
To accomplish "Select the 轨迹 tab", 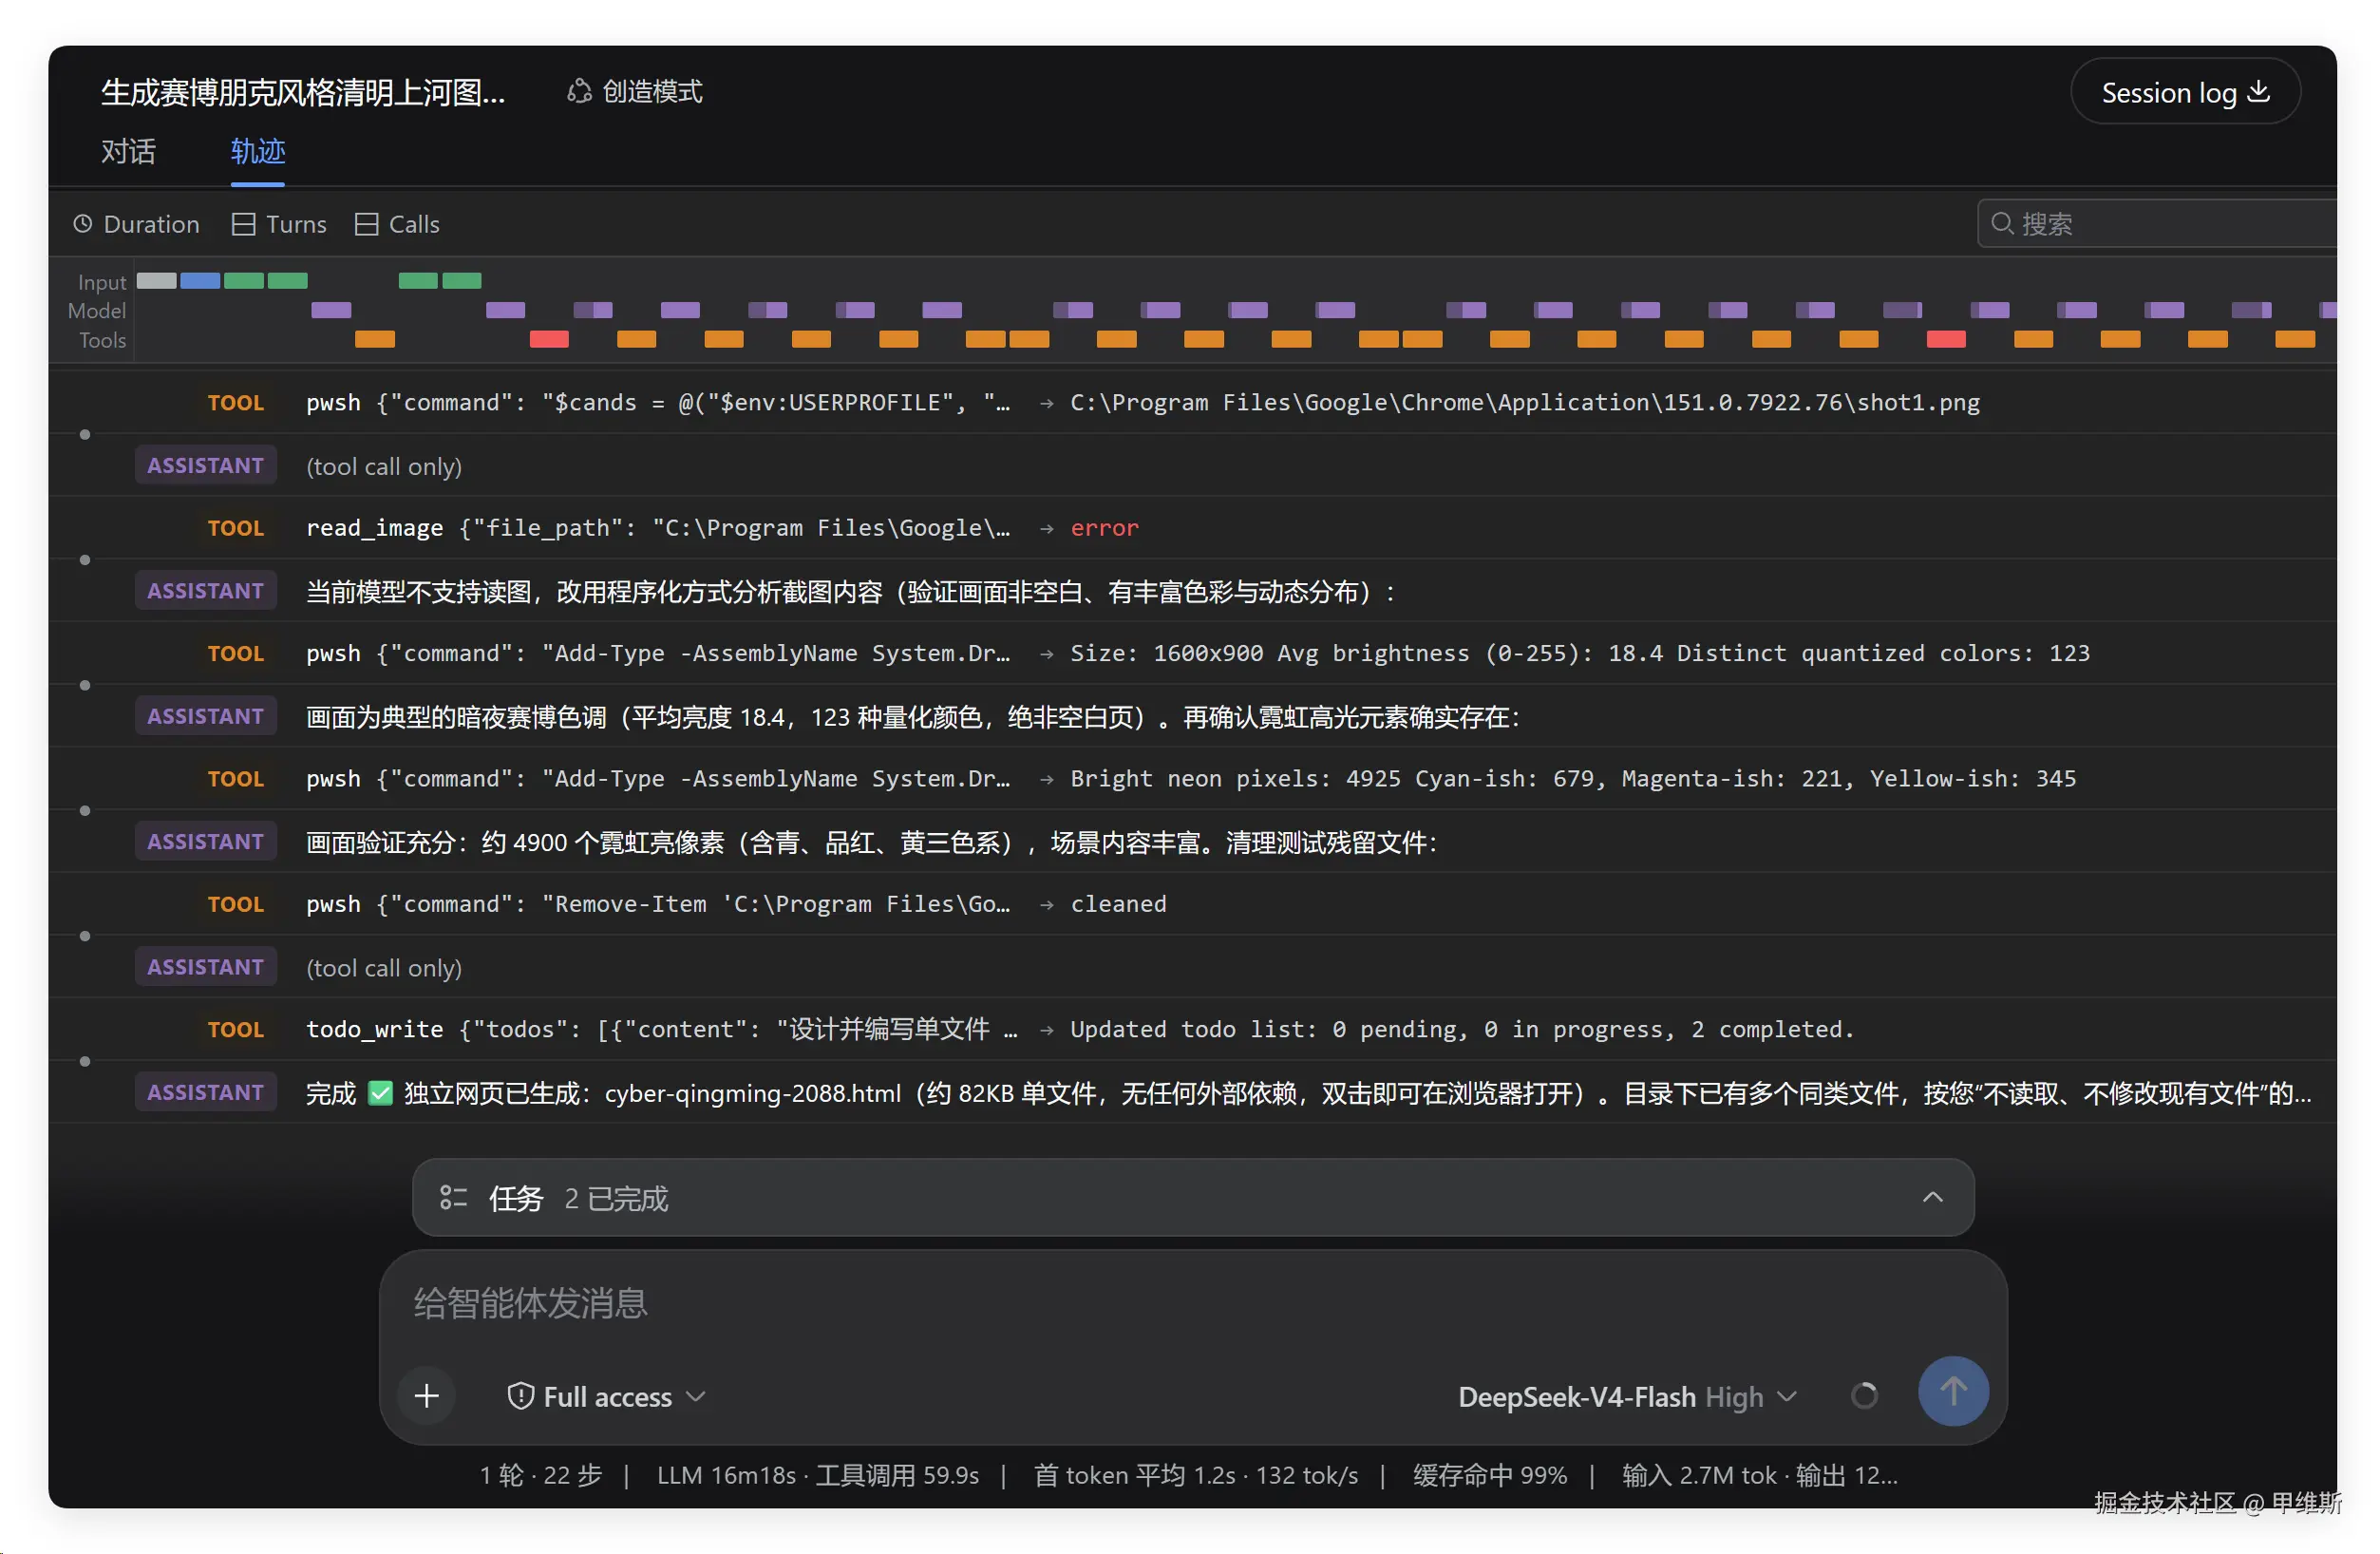I will (x=258, y=151).
